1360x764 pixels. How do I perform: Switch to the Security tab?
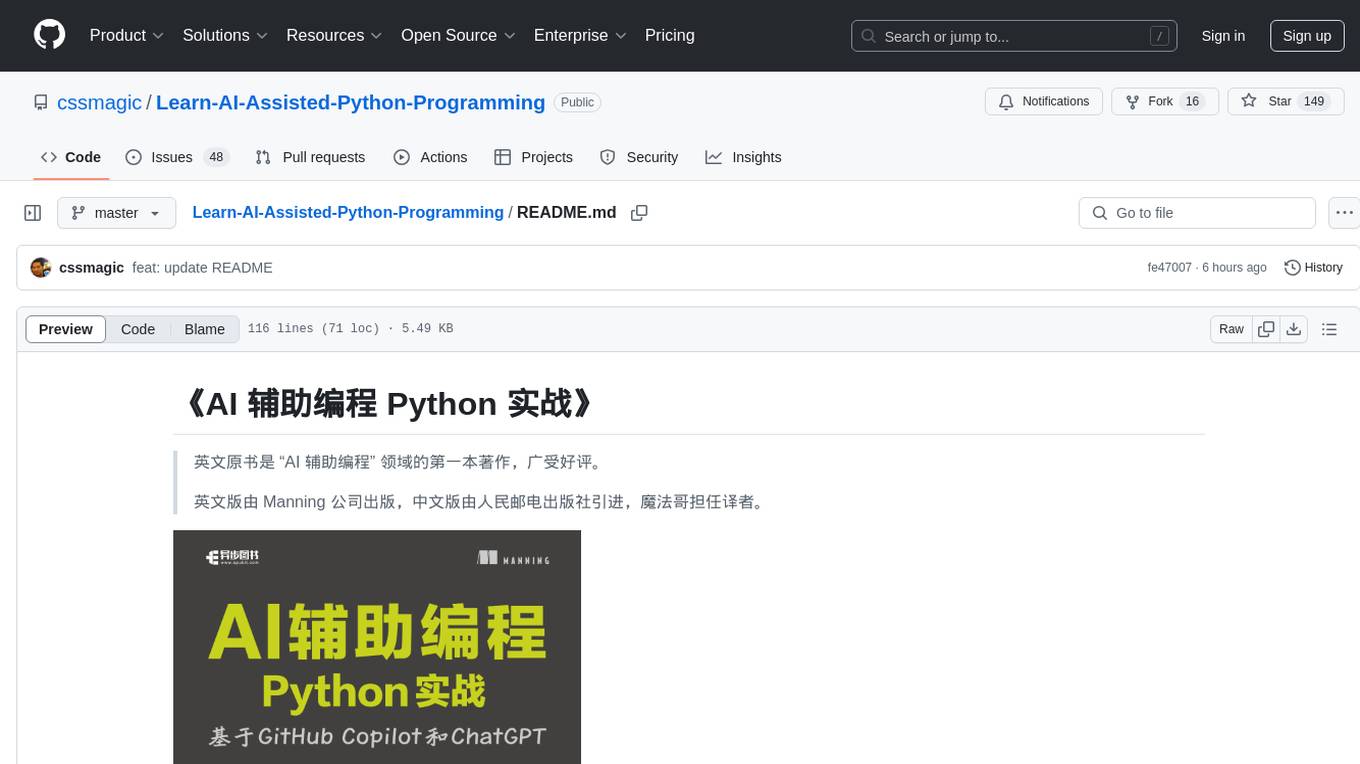639,157
